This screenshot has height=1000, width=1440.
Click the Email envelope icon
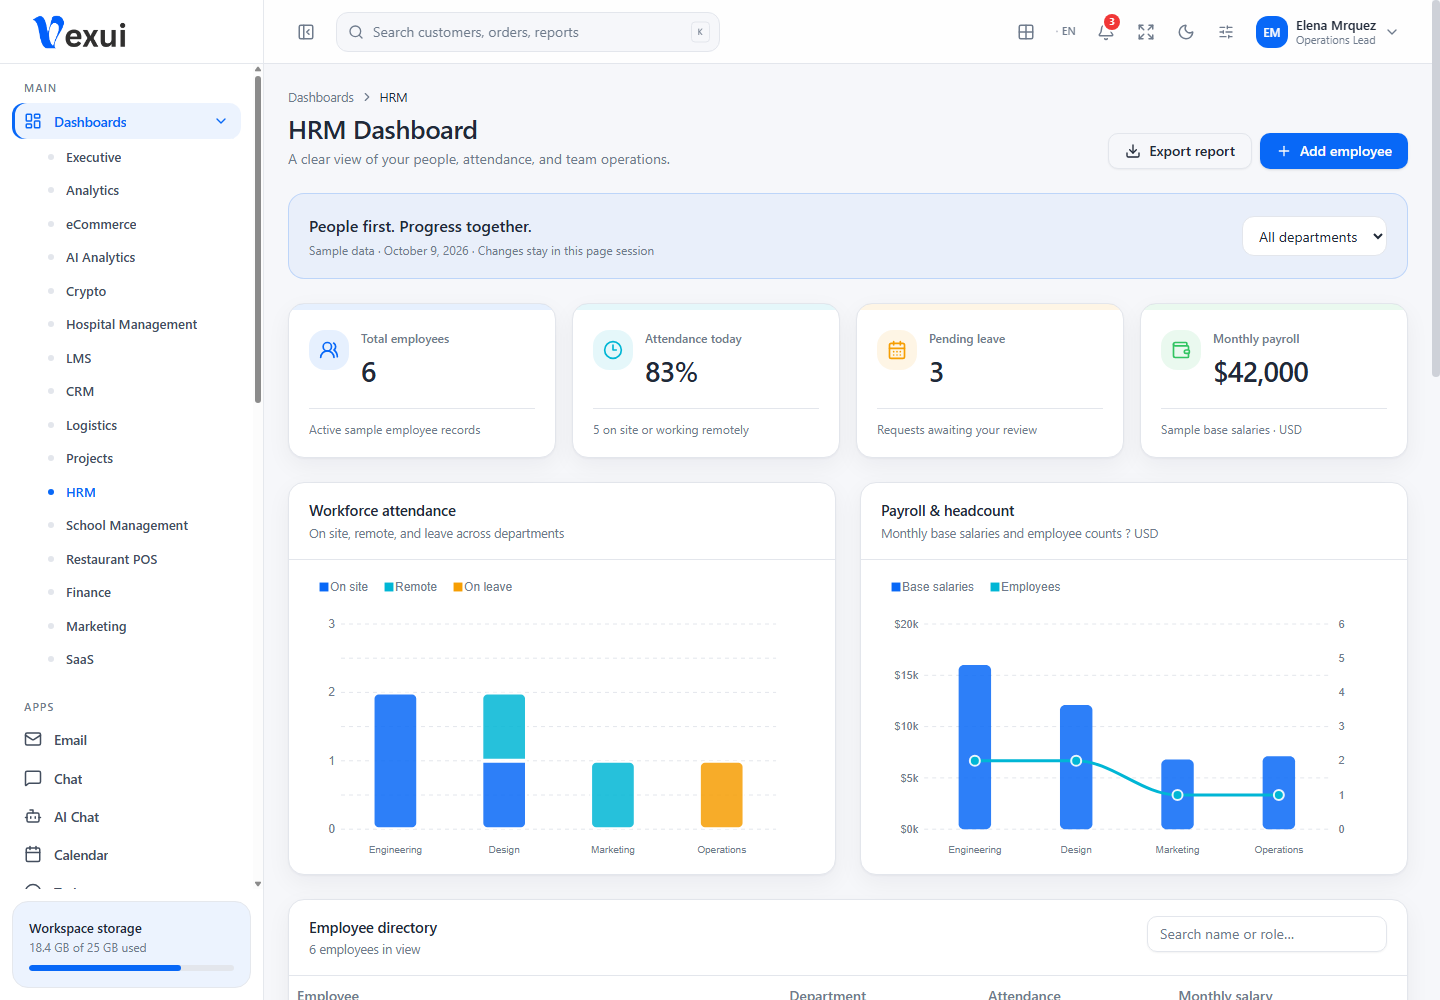[33, 739]
